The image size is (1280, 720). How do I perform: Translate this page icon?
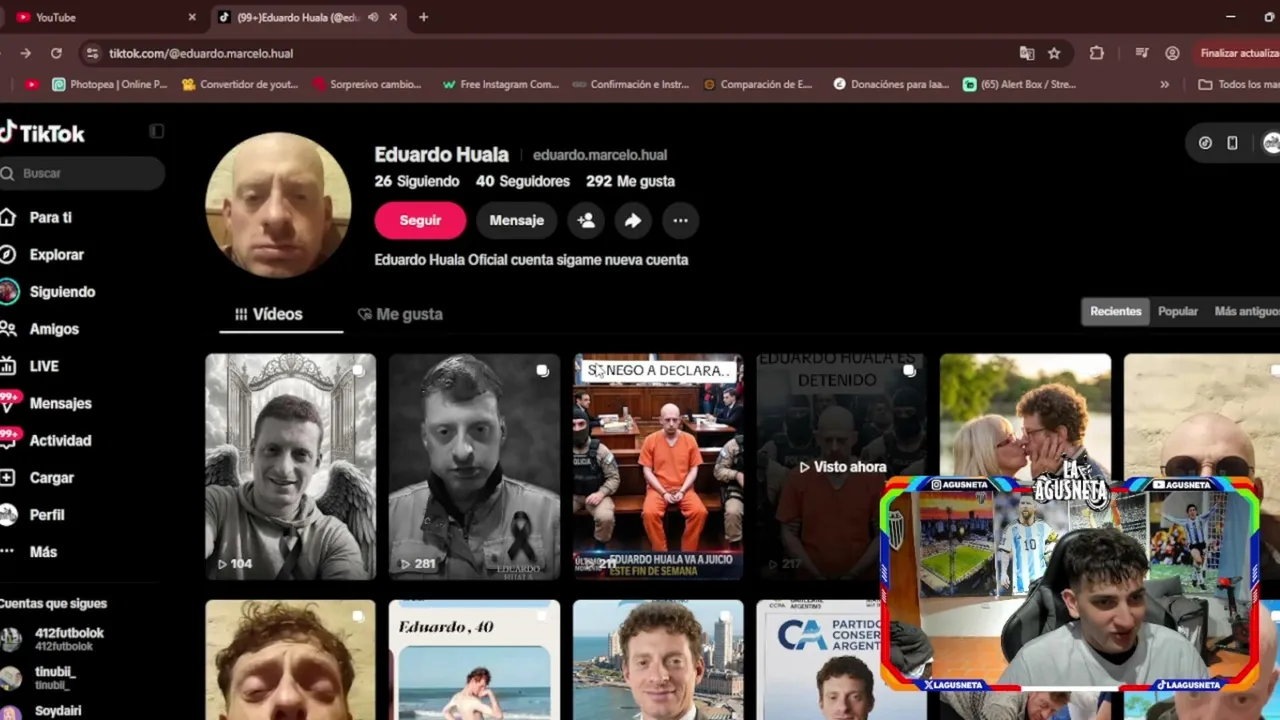point(1027,53)
